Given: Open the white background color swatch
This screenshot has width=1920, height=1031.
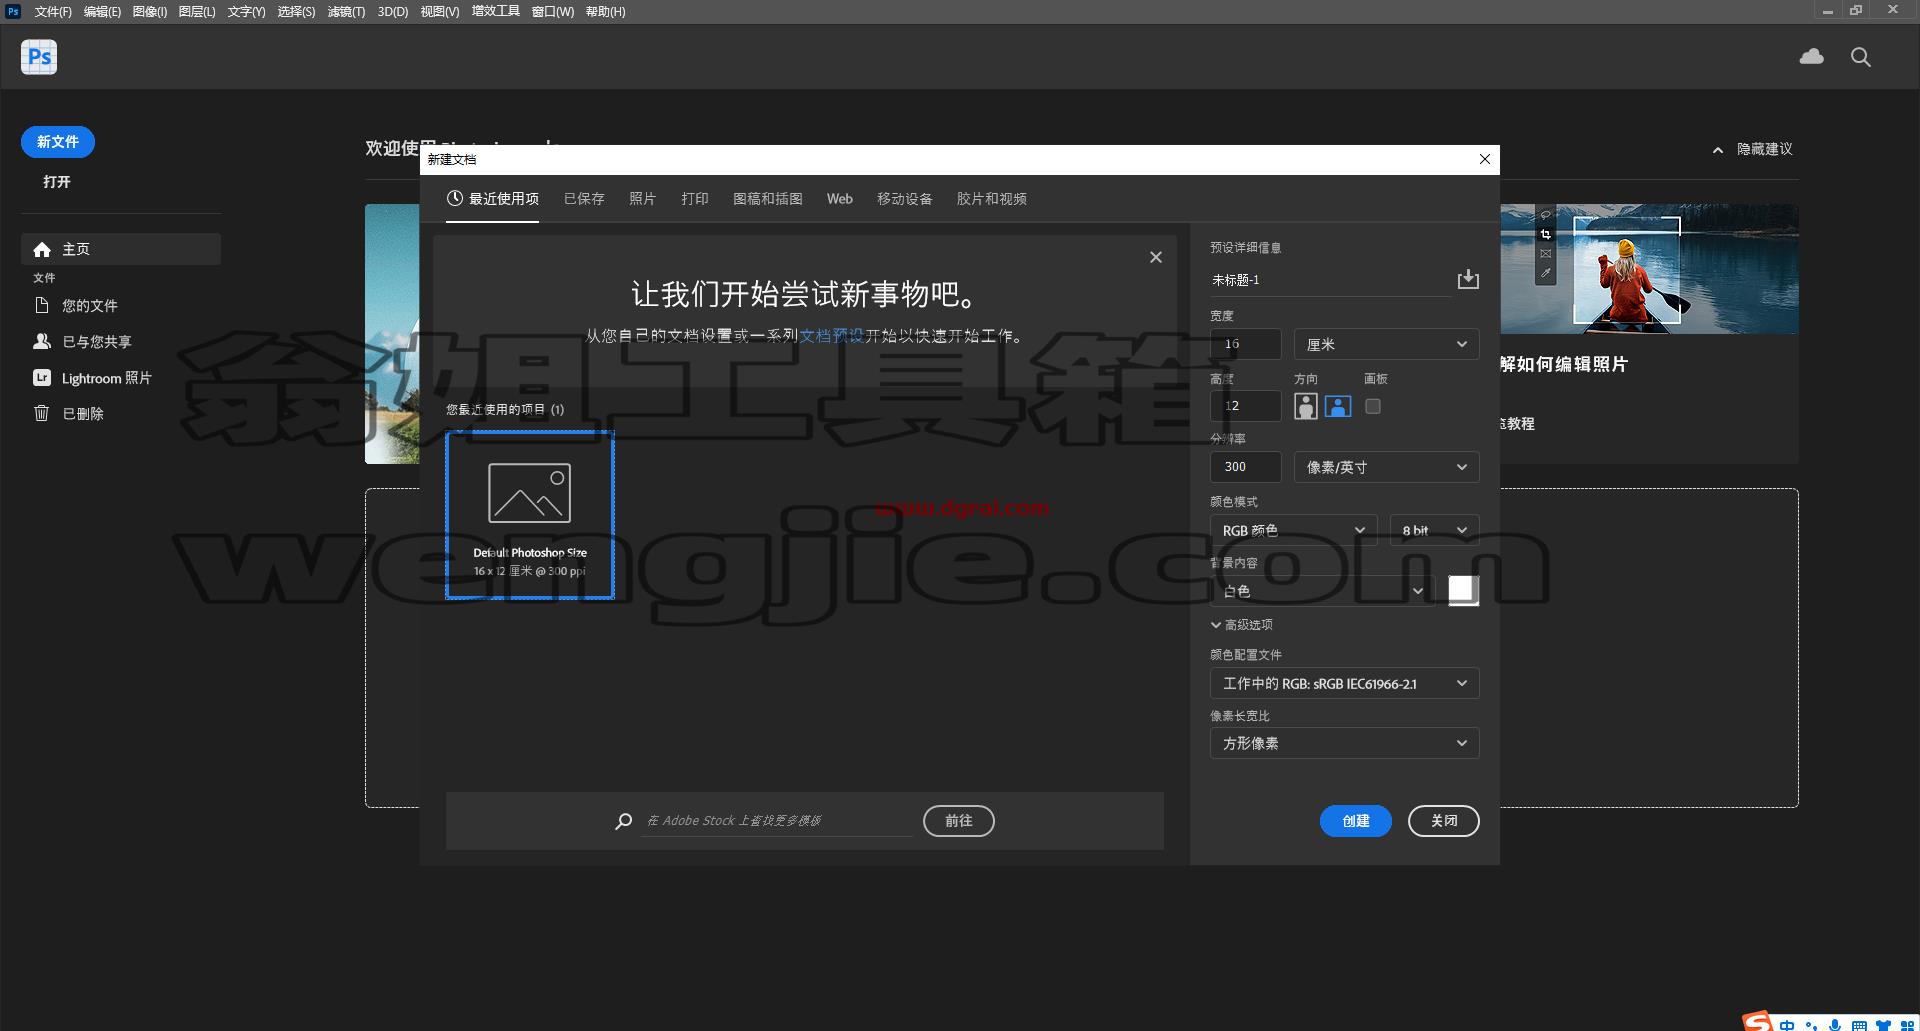Looking at the screenshot, I should tap(1463, 591).
